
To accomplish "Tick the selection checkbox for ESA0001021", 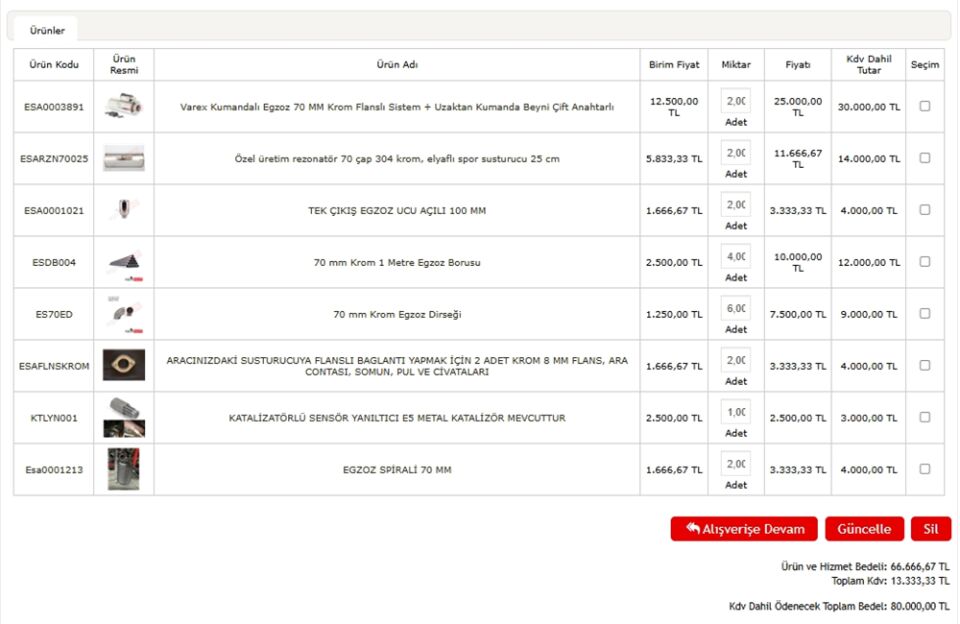I will 924,209.
